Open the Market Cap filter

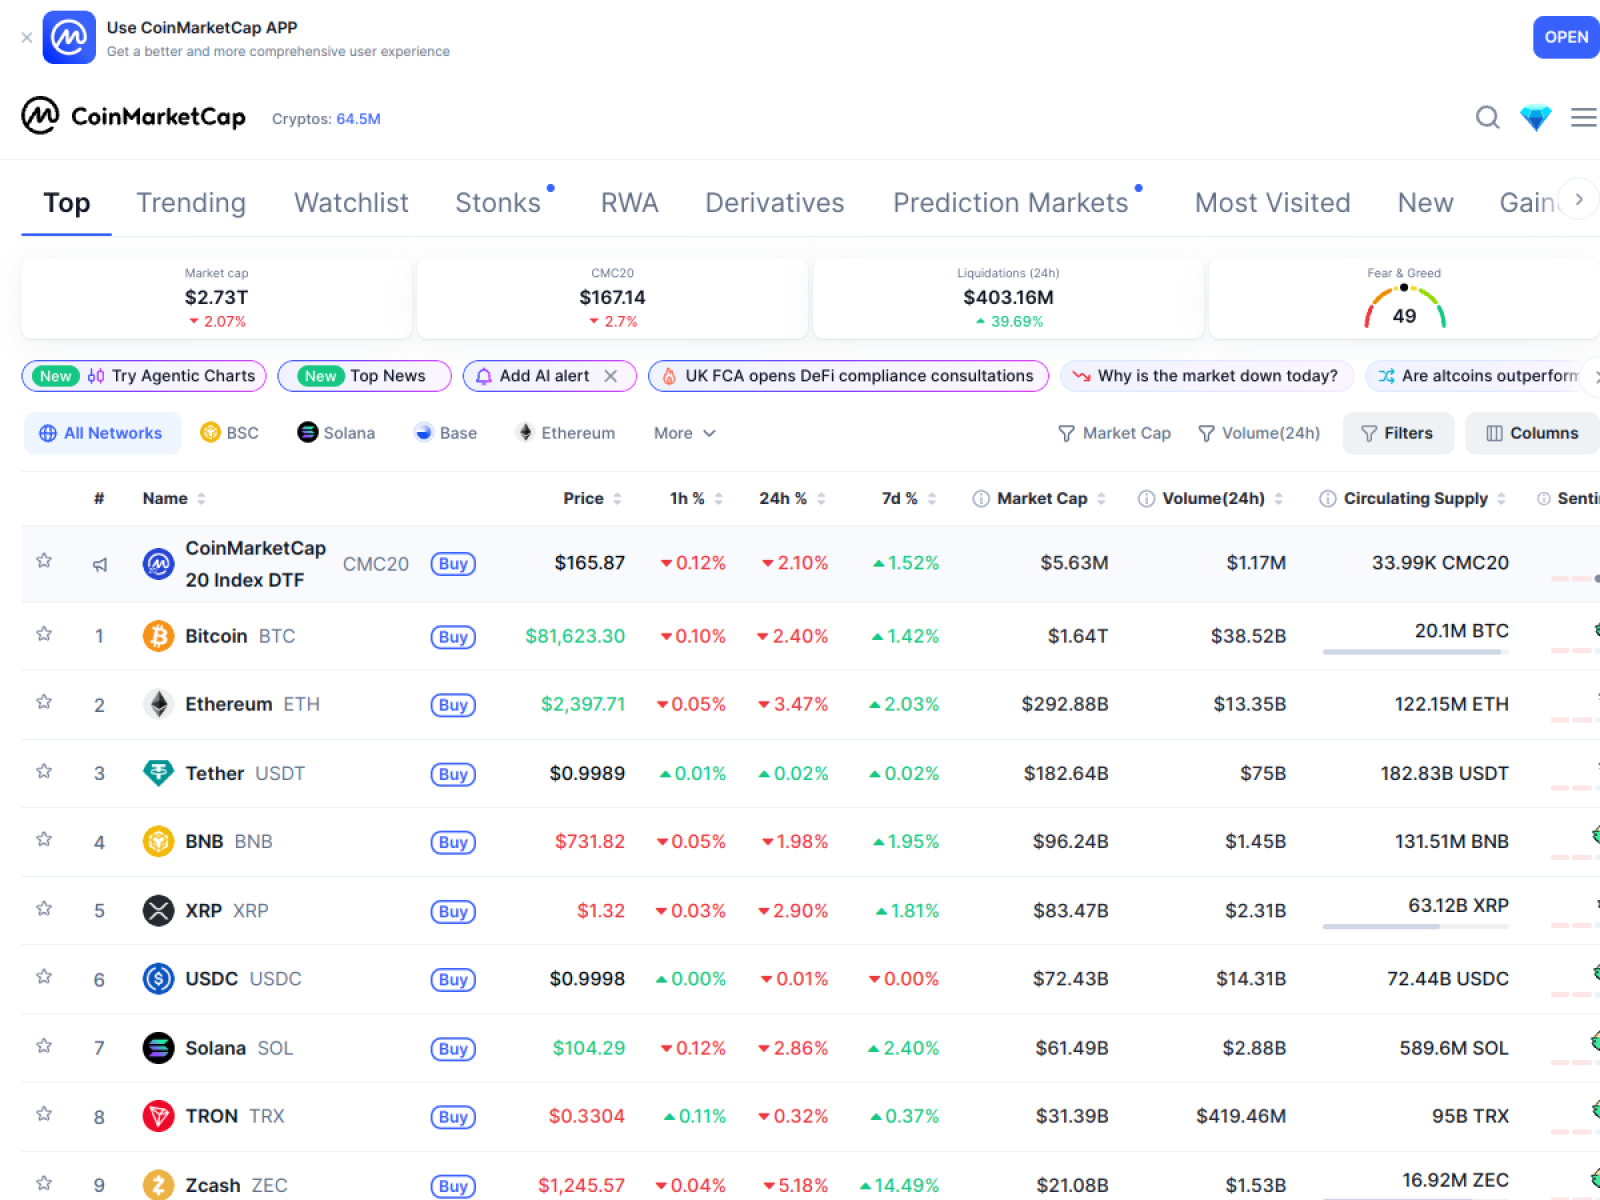point(1114,433)
